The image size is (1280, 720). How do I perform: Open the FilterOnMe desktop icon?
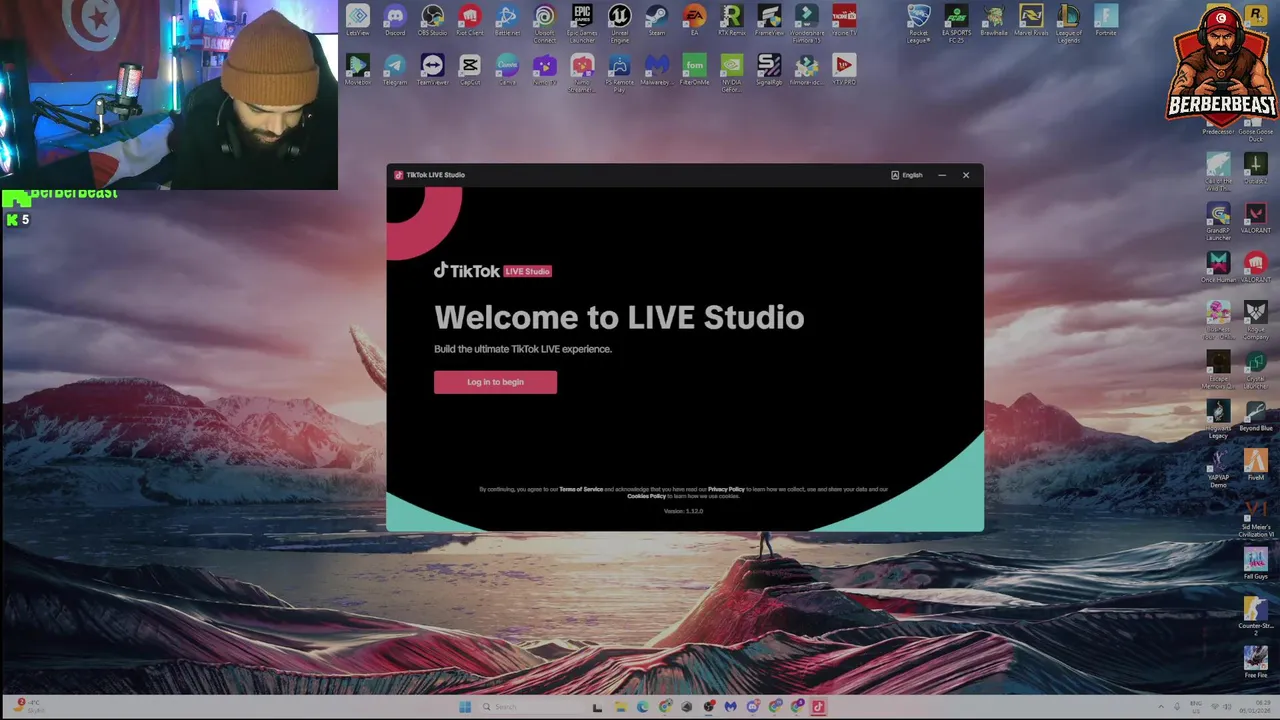(694, 70)
